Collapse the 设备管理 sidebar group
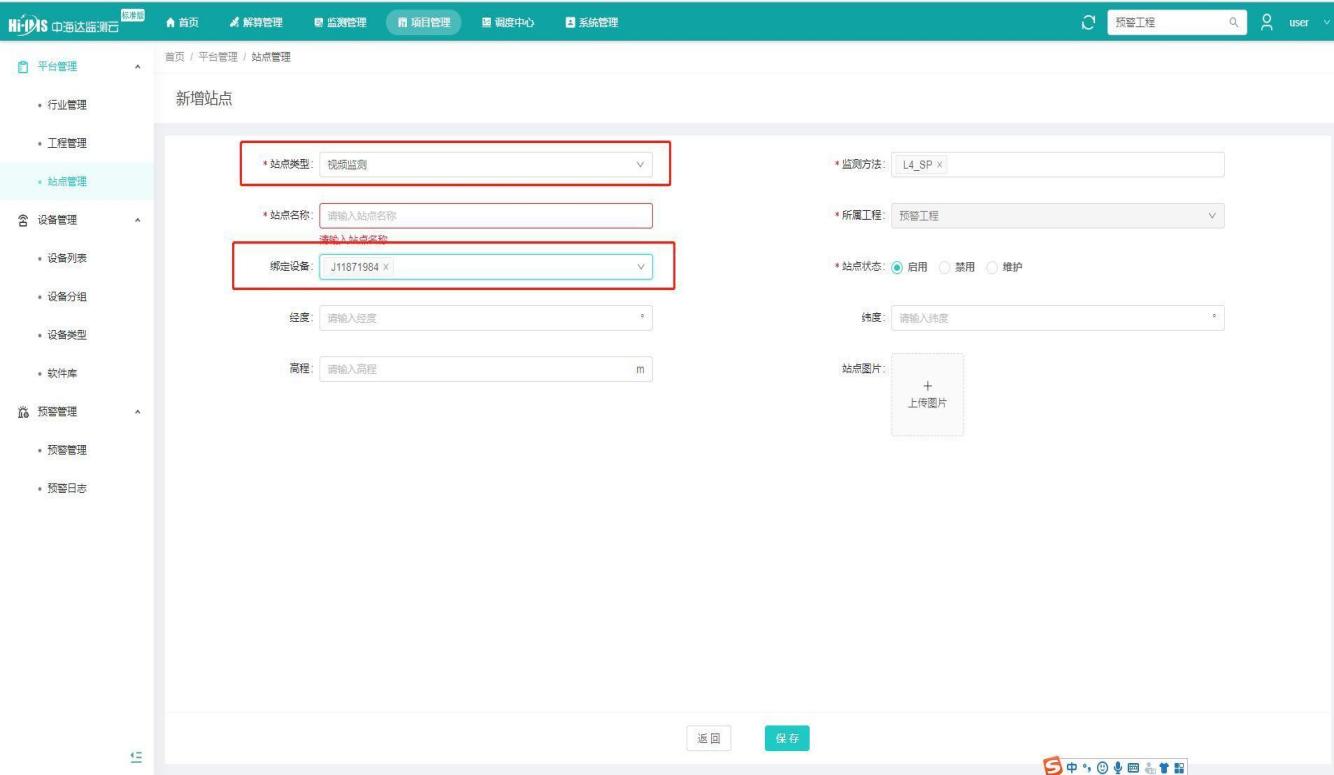1334x775 pixels. (x=138, y=220)
